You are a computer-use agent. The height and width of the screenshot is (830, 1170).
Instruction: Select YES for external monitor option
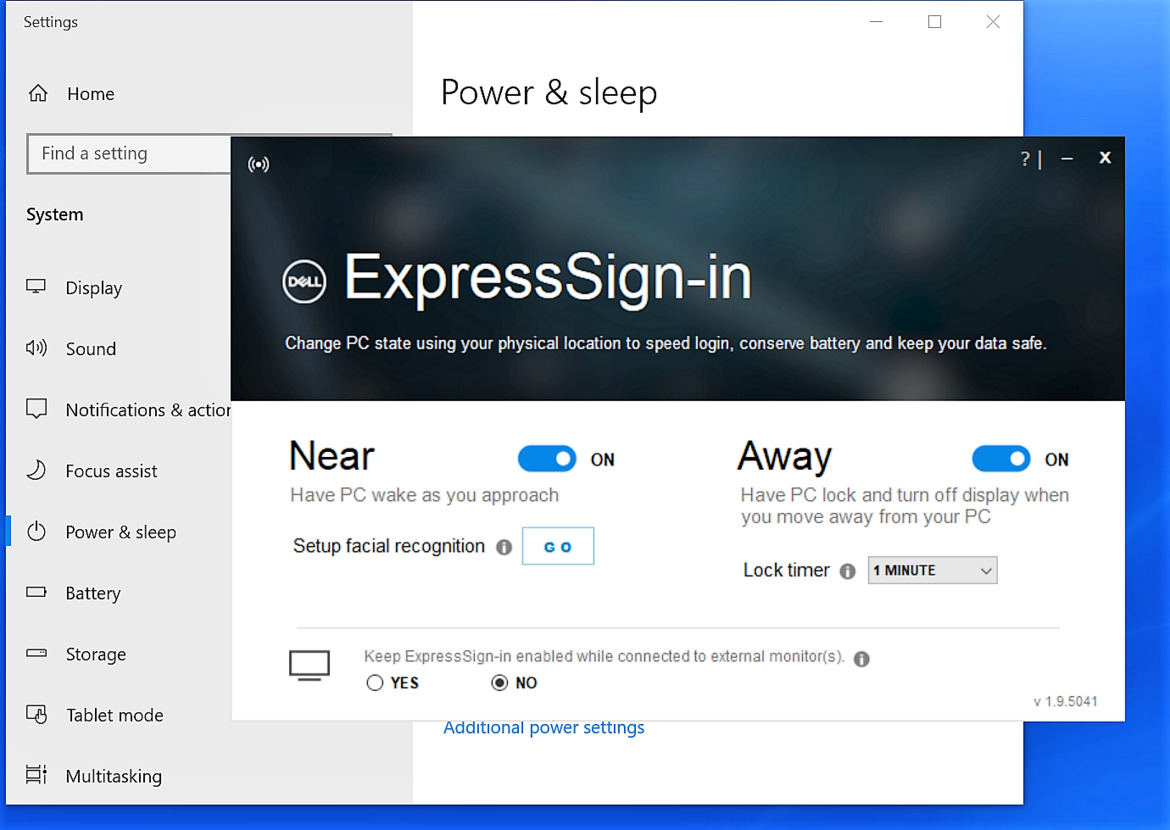(x=375, y=683)
